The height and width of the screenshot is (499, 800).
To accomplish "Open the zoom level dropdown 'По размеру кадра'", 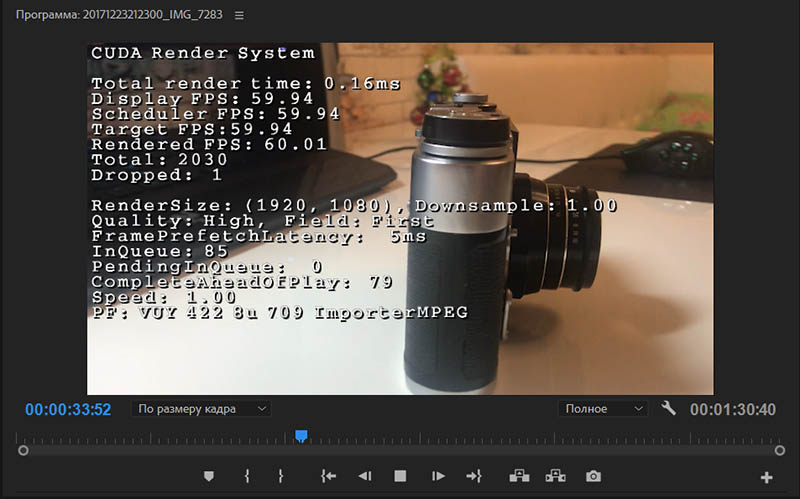I will [202, 409].
